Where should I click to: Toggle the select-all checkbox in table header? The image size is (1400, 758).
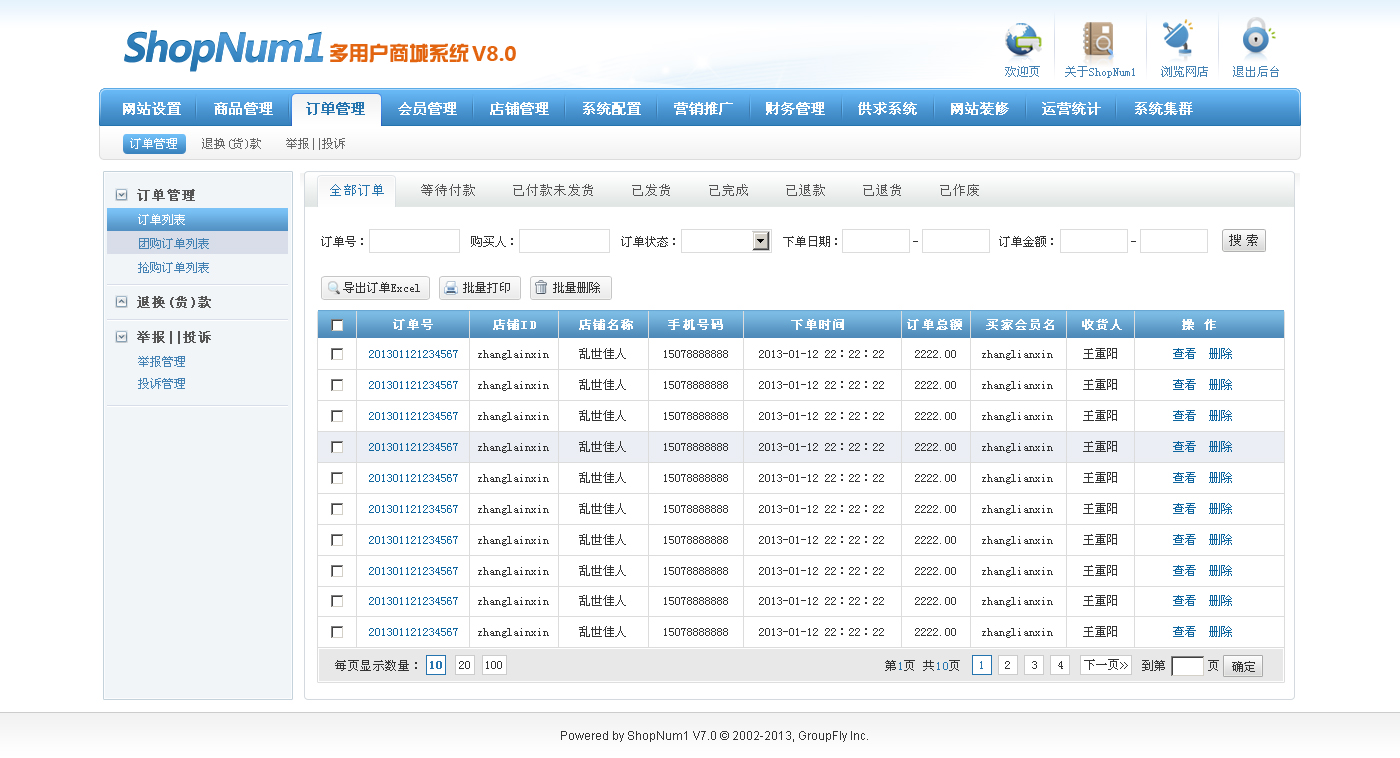(337, 325)
